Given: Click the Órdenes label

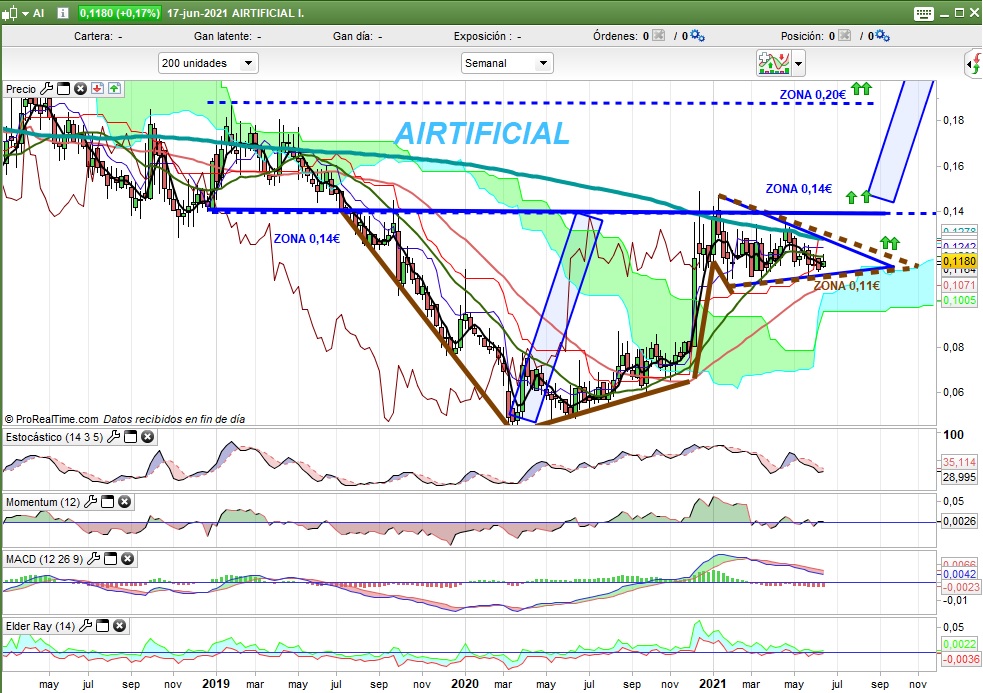Looking at the screenshot, I should pyautogui.click(x=616, y=36).
